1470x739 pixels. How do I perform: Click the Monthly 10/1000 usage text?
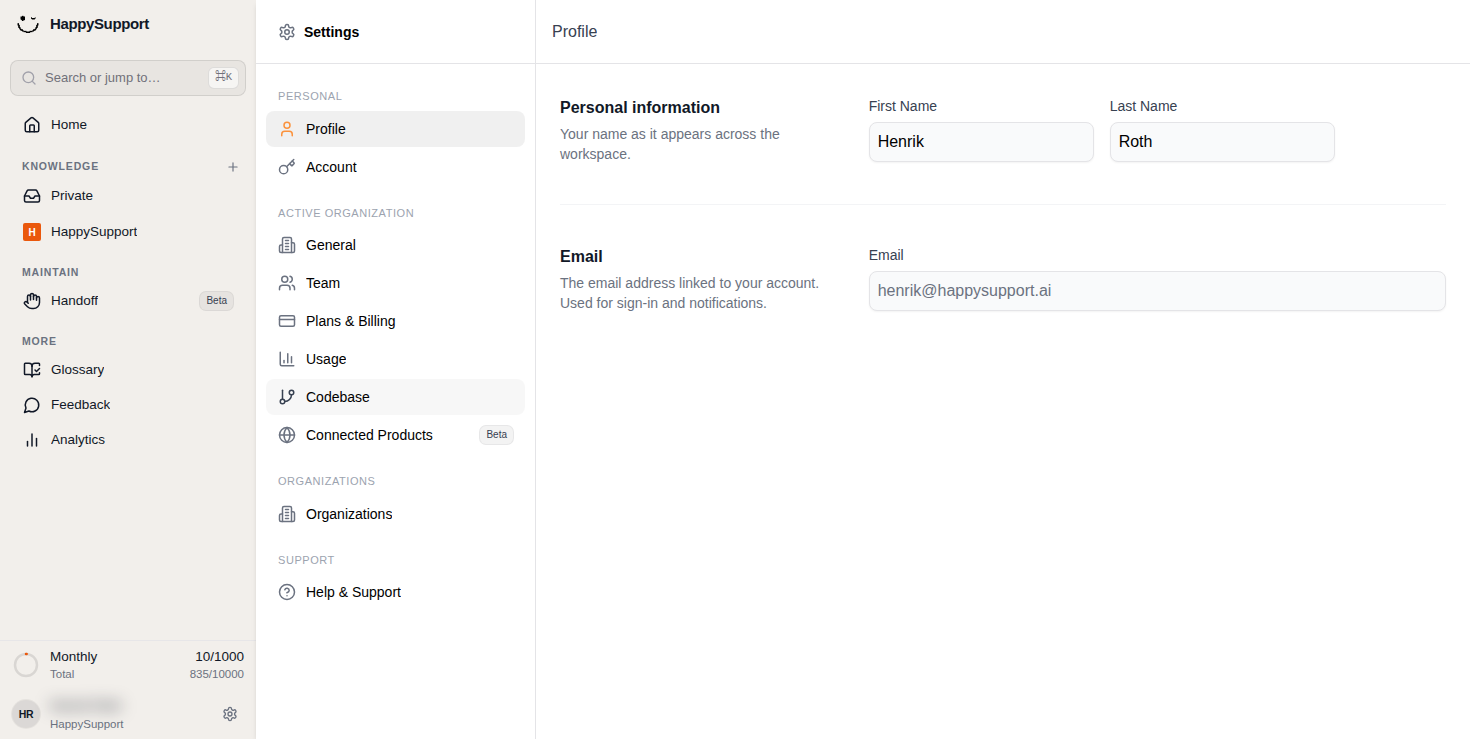[147, 657]
